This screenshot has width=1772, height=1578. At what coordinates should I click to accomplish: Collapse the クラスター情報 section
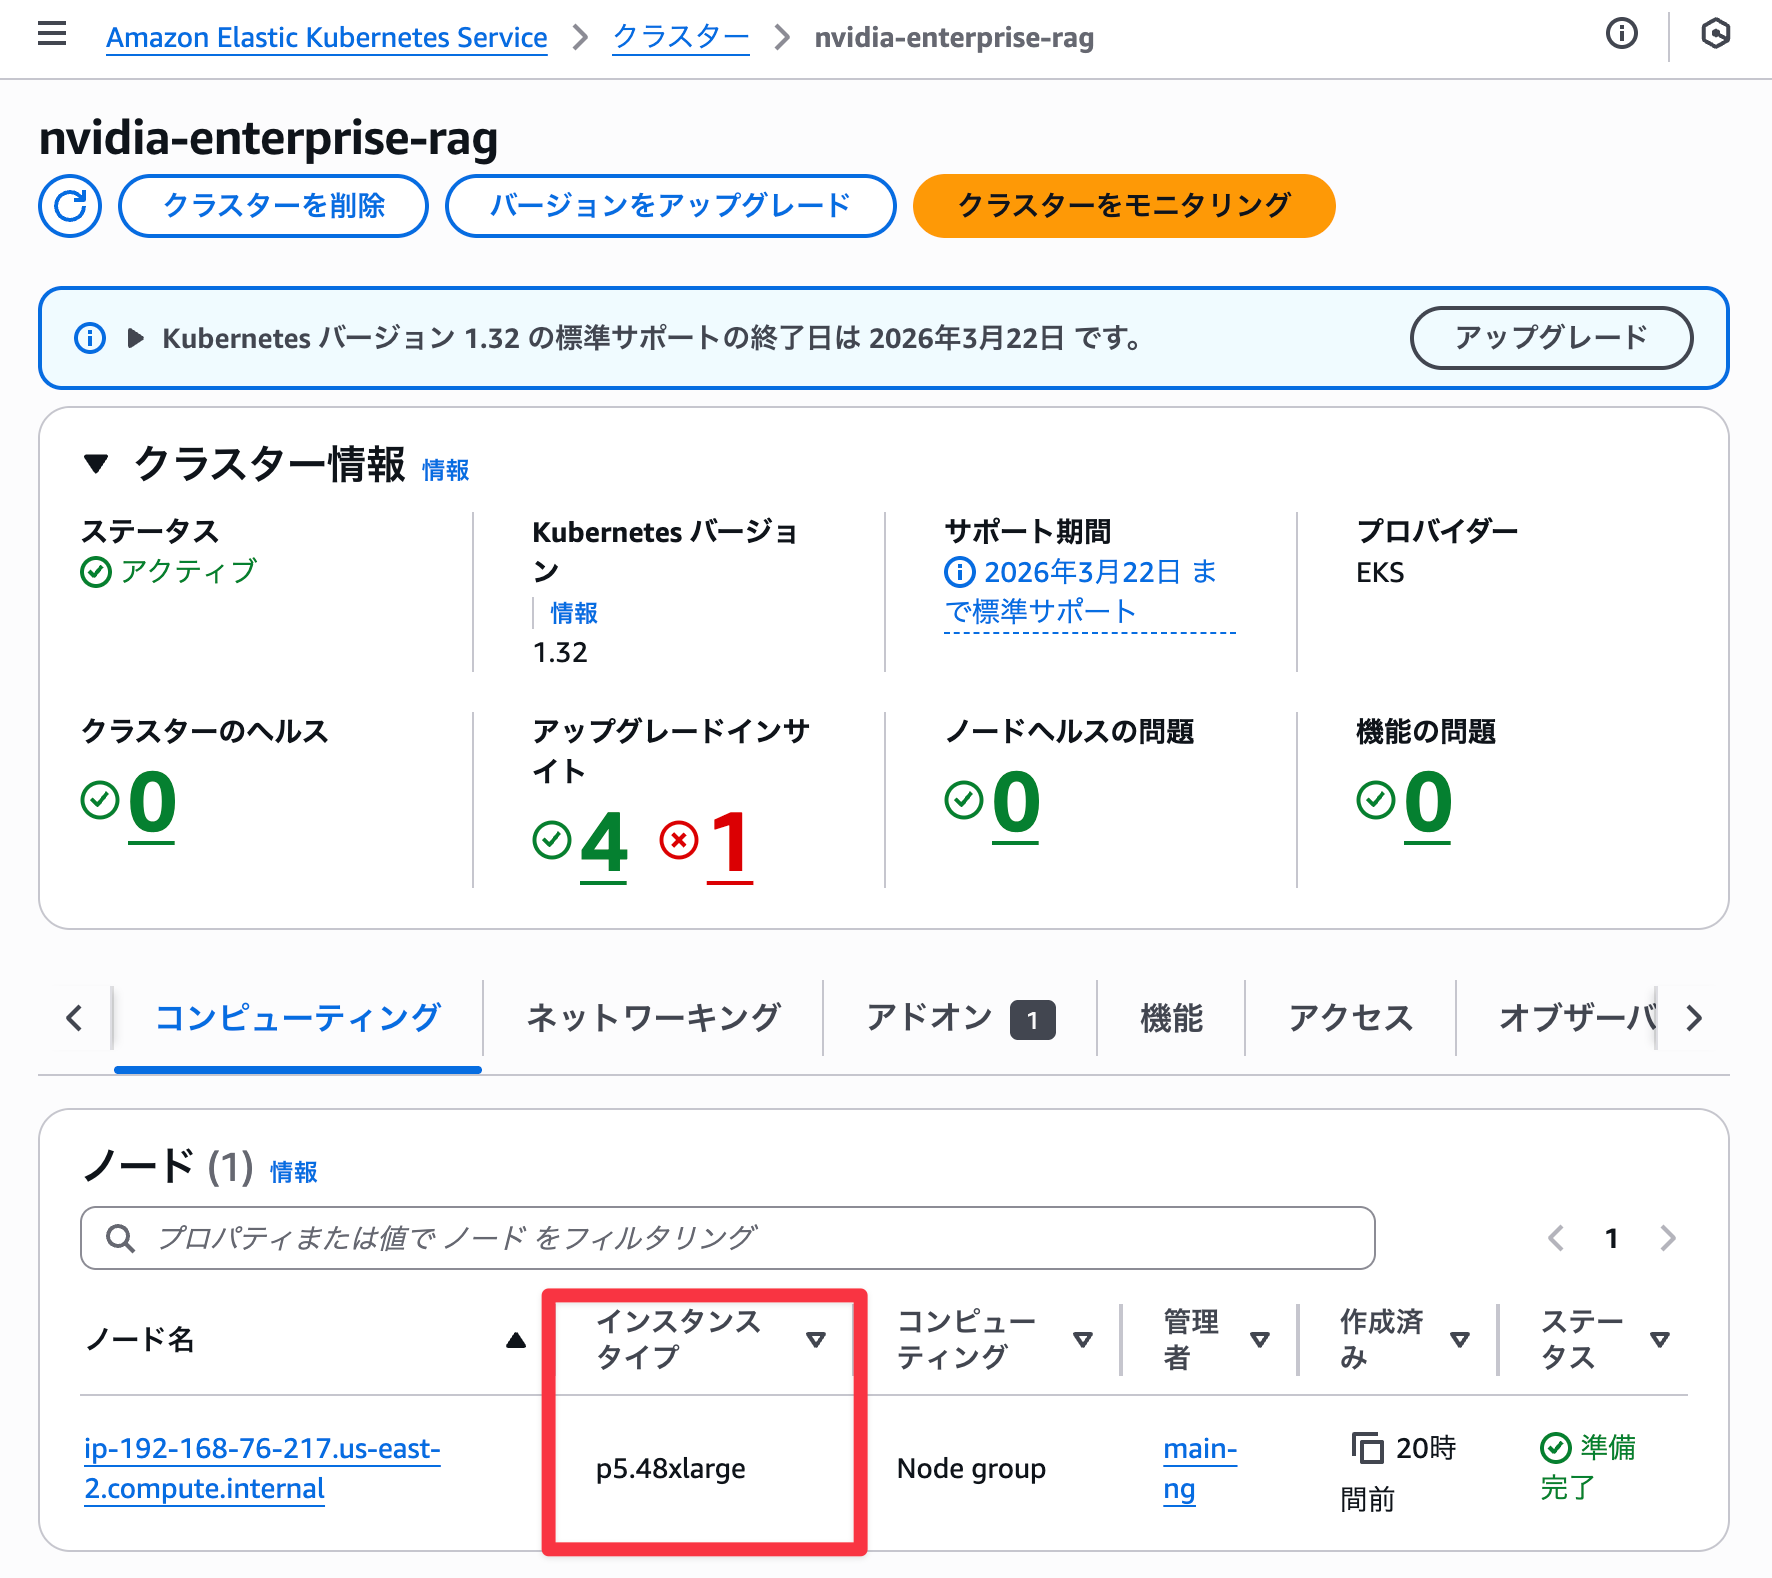coord(97,463)
